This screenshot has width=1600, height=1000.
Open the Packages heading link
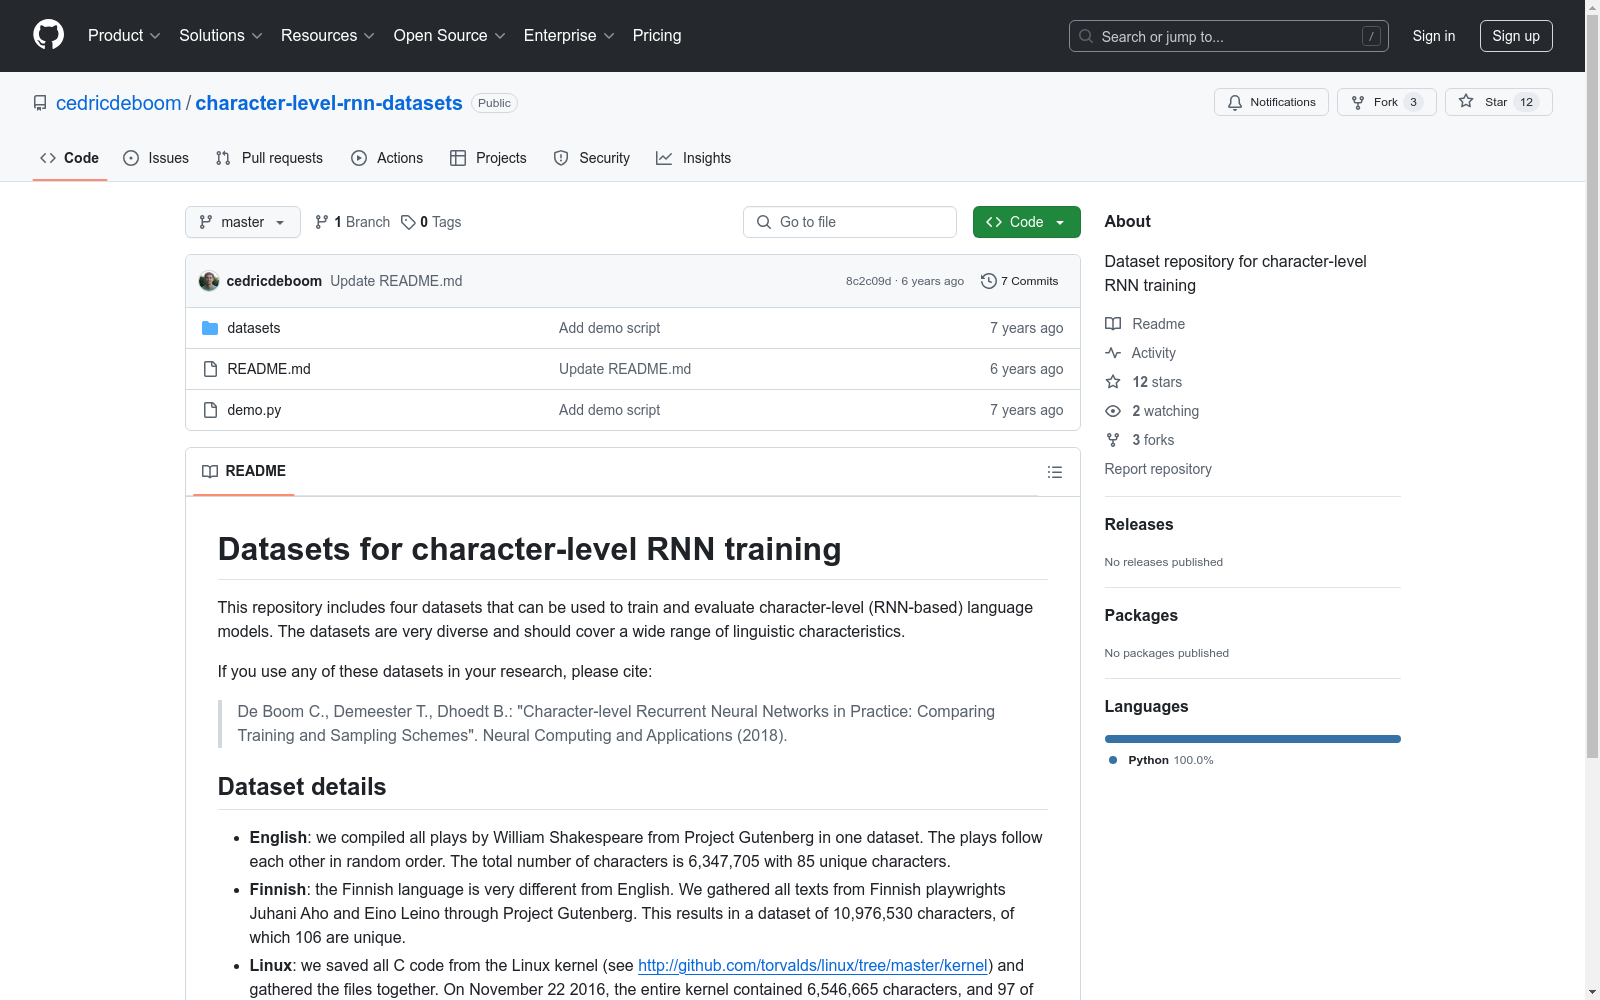(1141, 615)
